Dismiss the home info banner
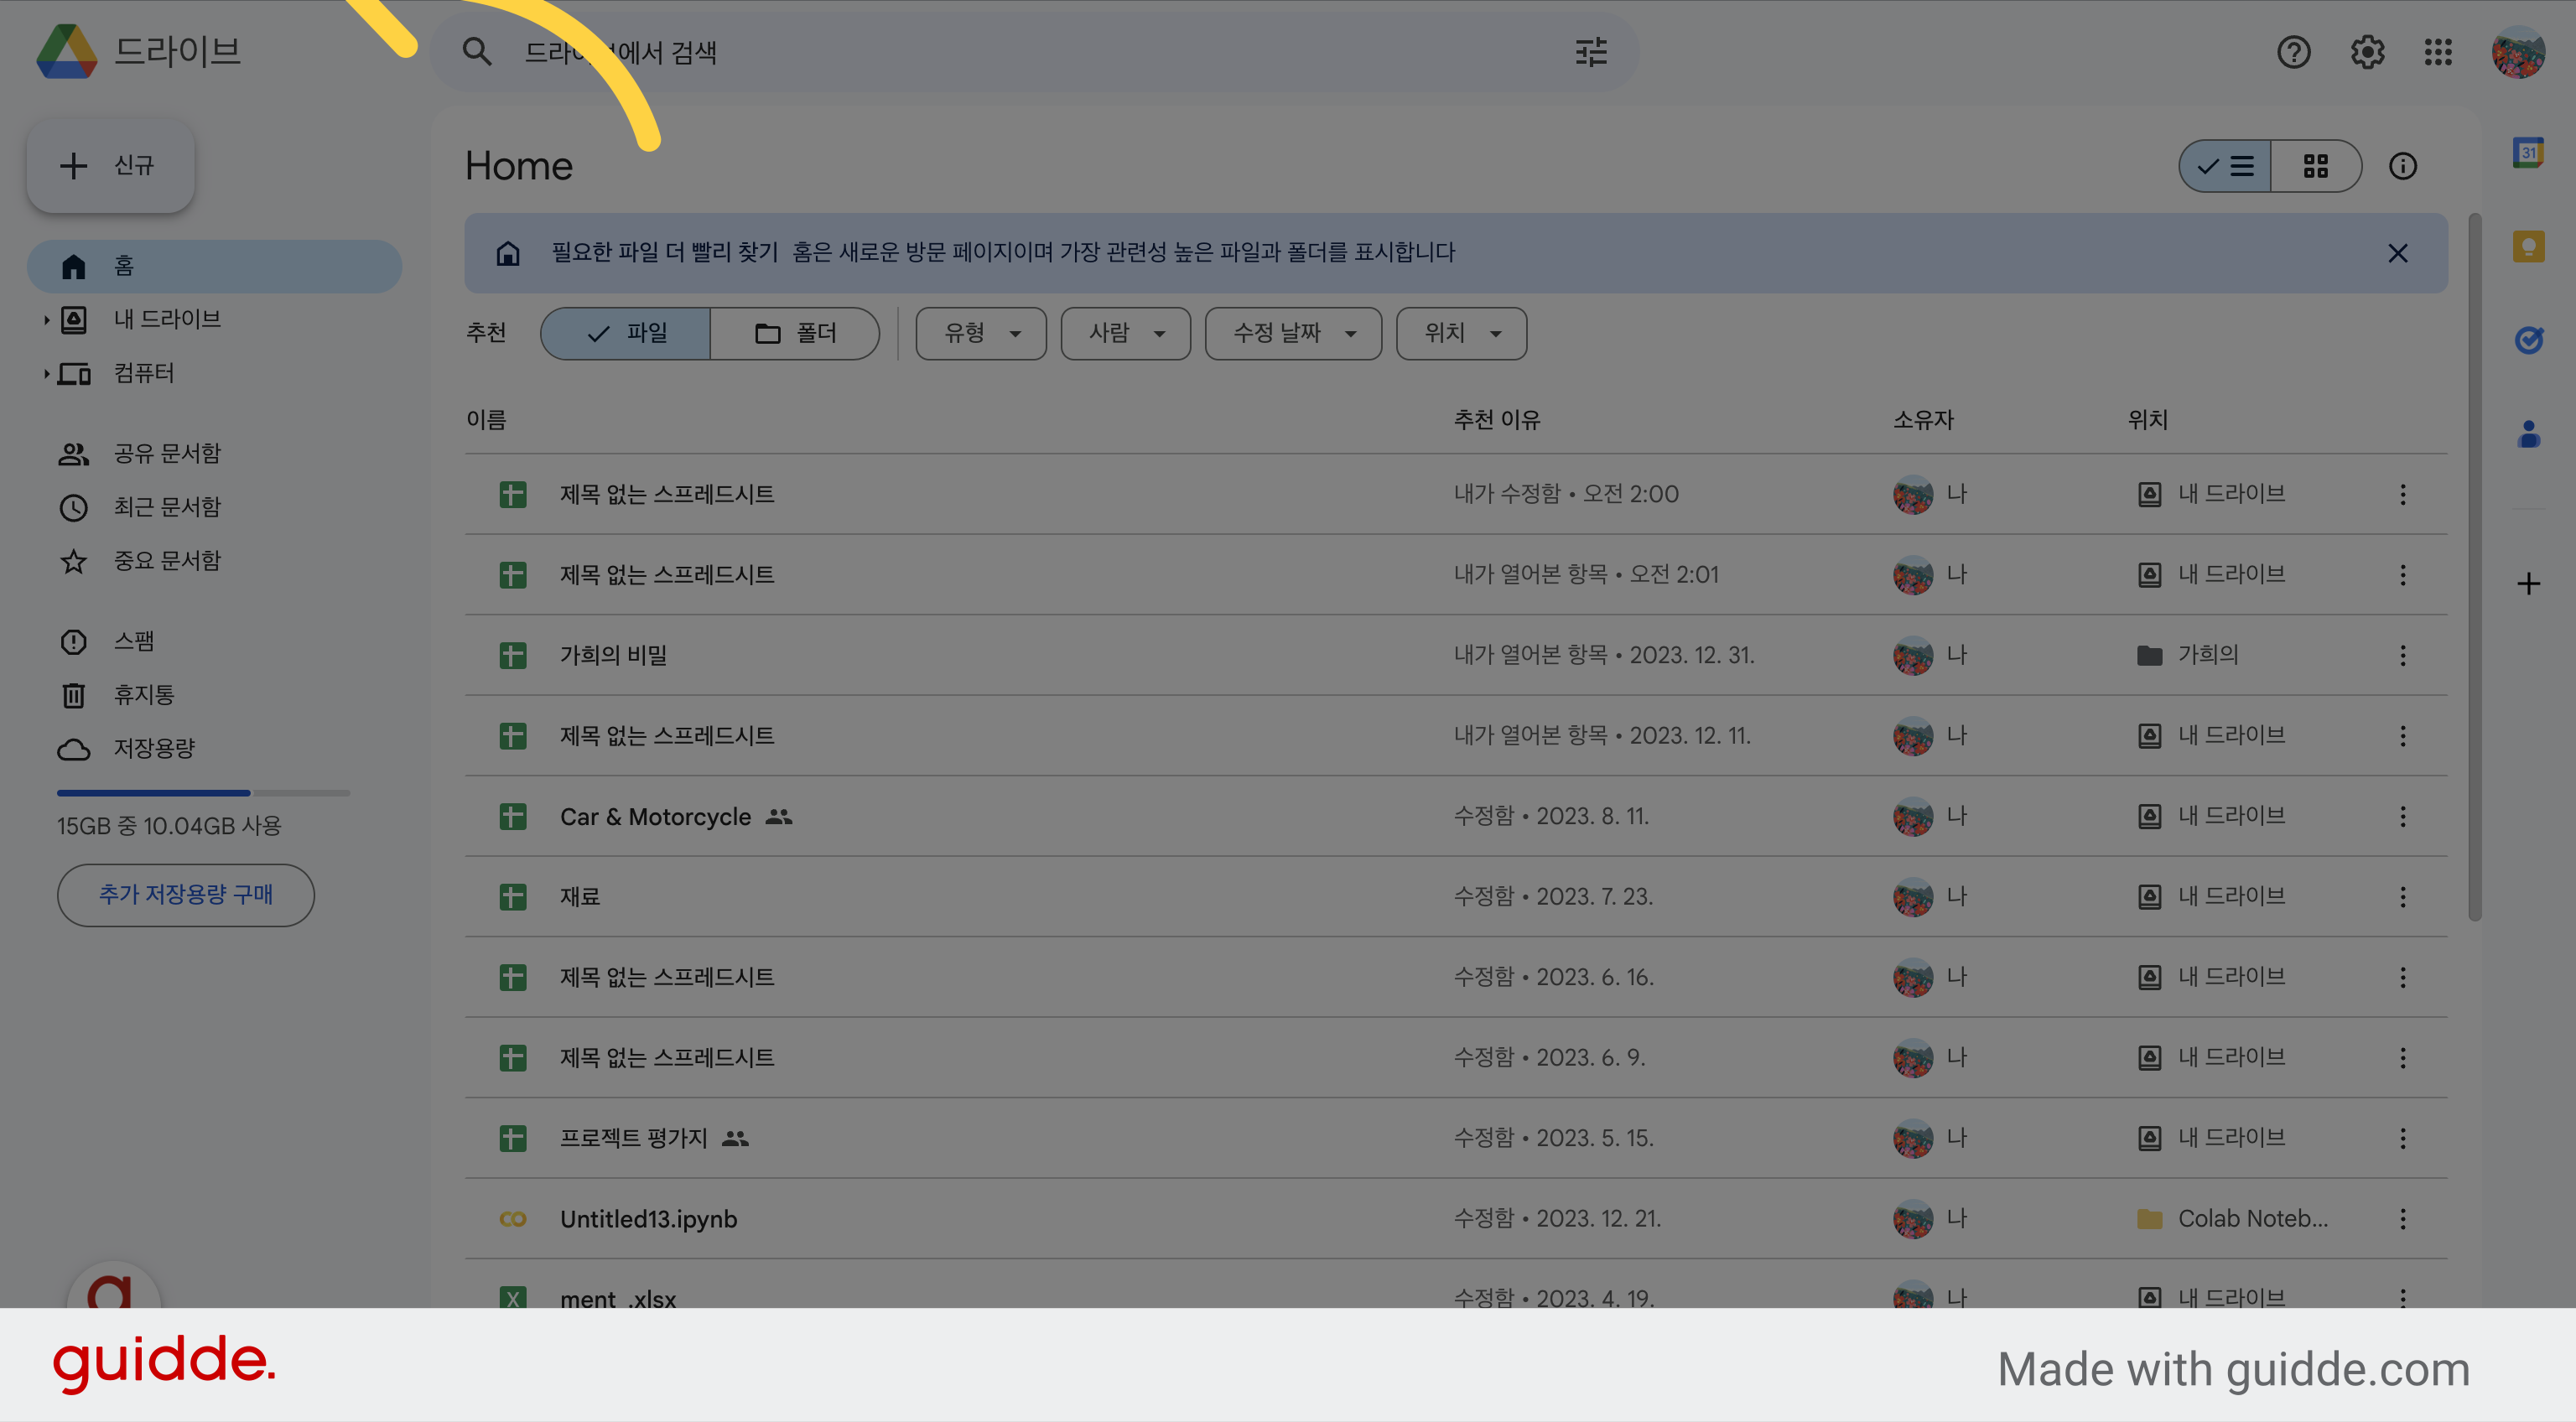Image resolution: width=2576 pixels, height=1422 pixels. click(2398, 253)
